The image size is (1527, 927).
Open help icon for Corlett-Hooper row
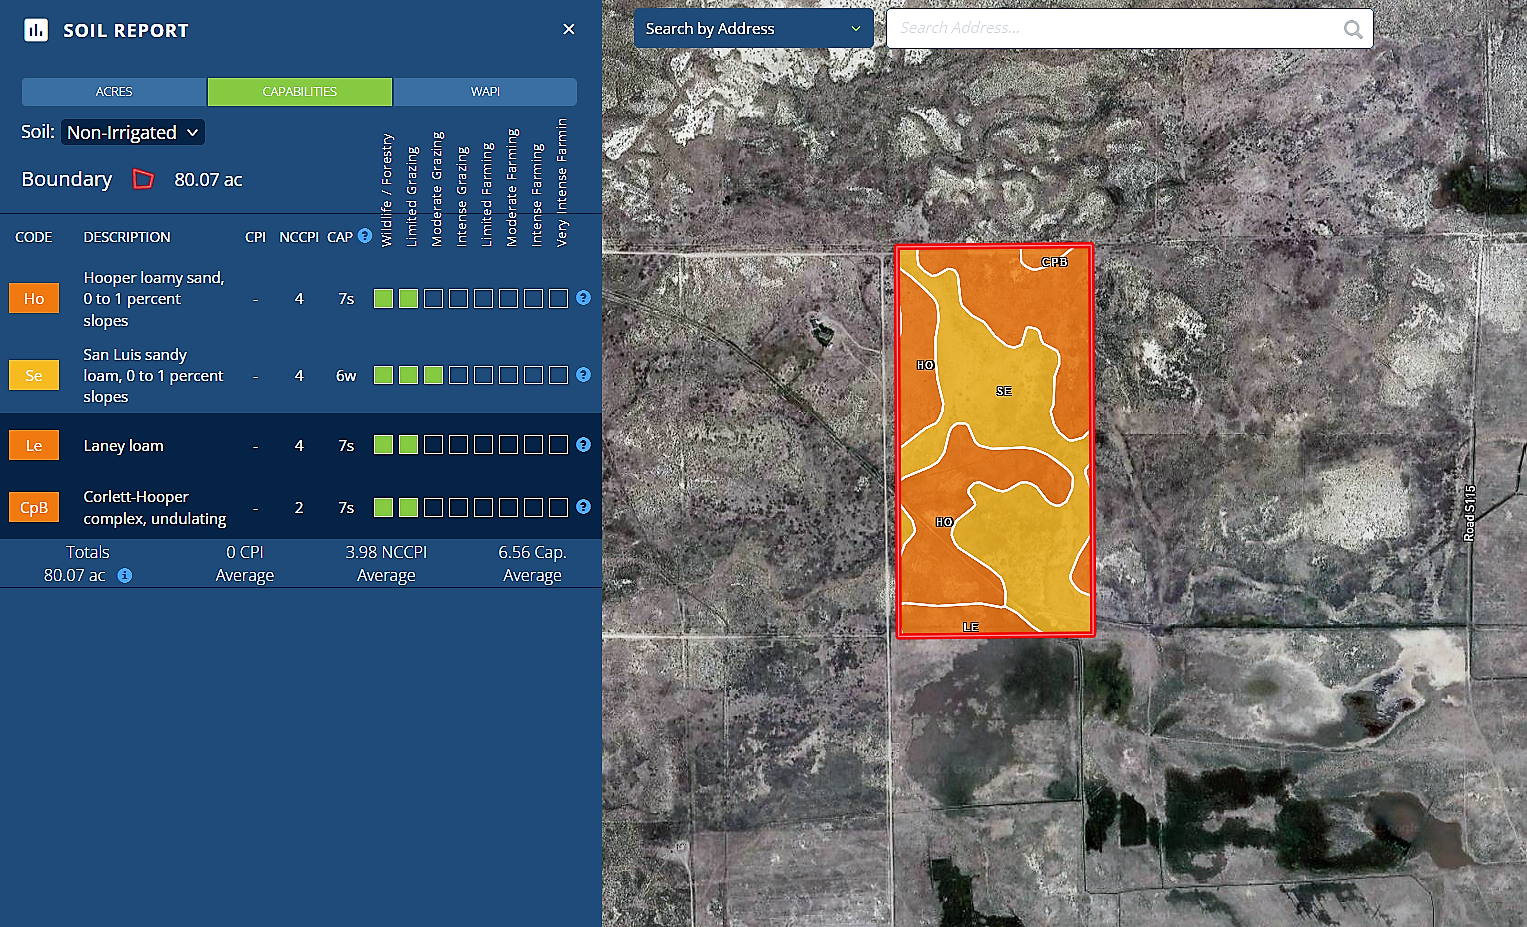[583, 507]
